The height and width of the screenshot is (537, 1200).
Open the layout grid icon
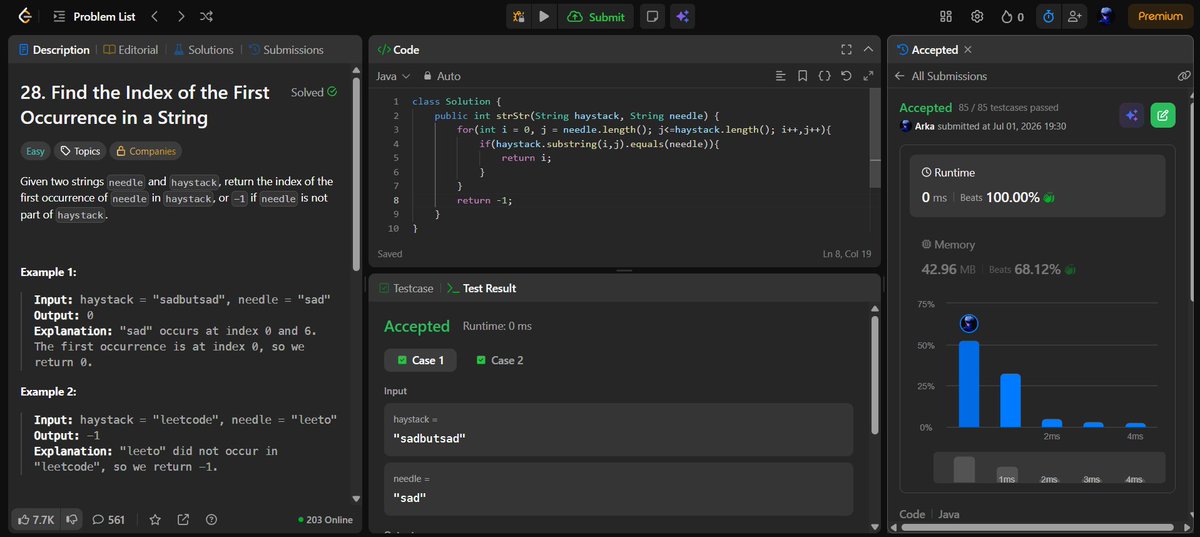pyautogui.click(x=946, y=16)
